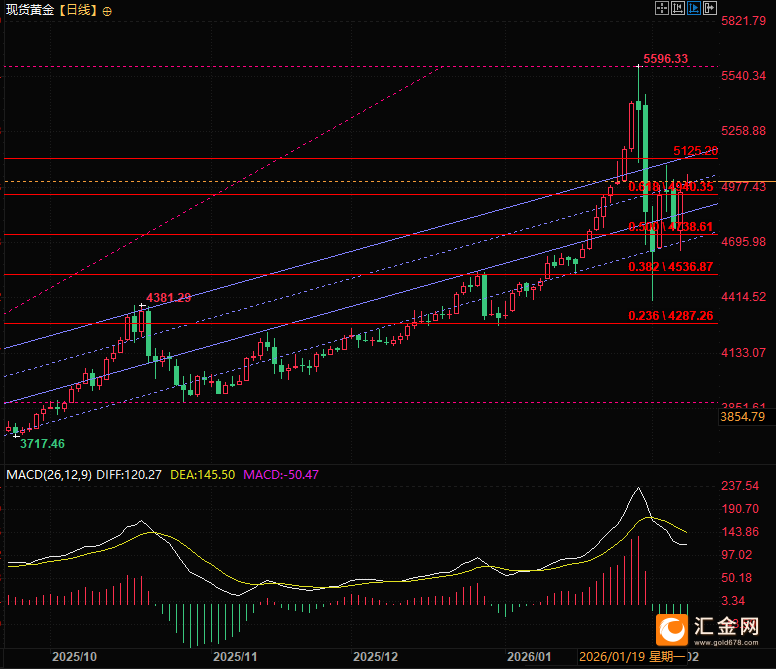Select the 0.618 Fibonacci level label
The image size is (776, 669).
pos(671,187)
